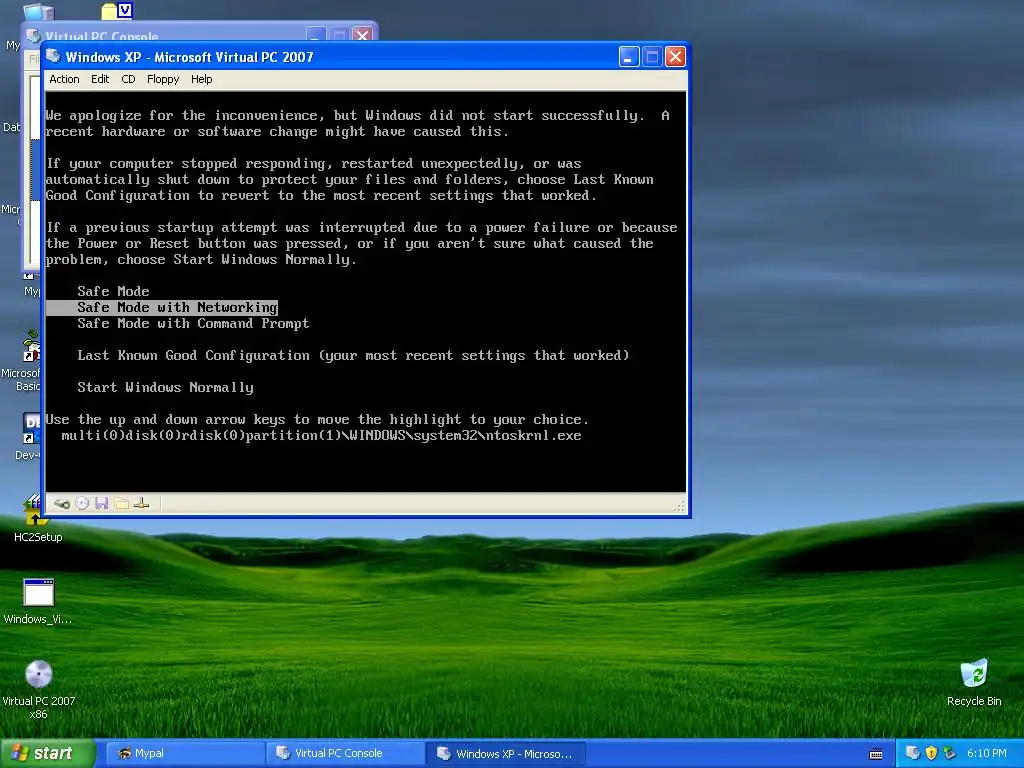Select the Windows_Vi... desktop file icon
Screen dimensions: 1024x768
click(38, 601)
